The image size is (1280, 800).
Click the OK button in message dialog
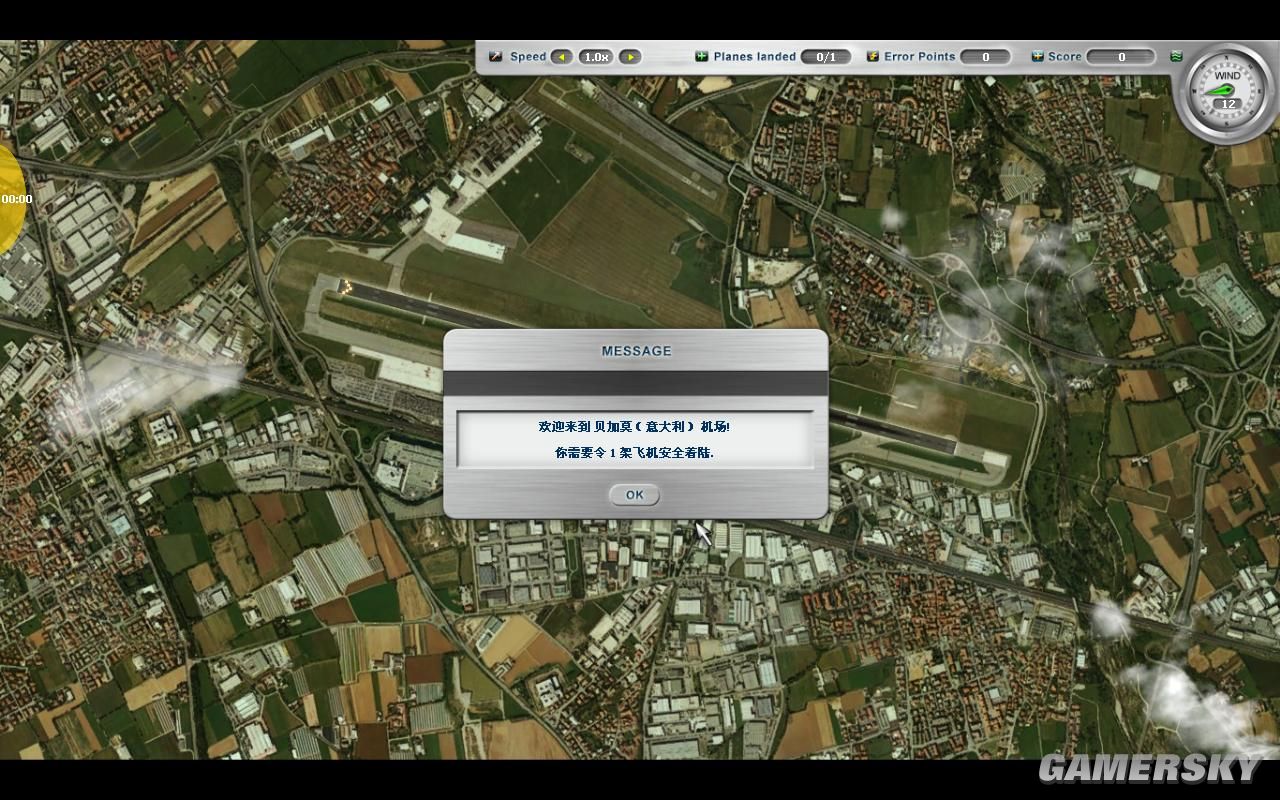click(634, 495)
